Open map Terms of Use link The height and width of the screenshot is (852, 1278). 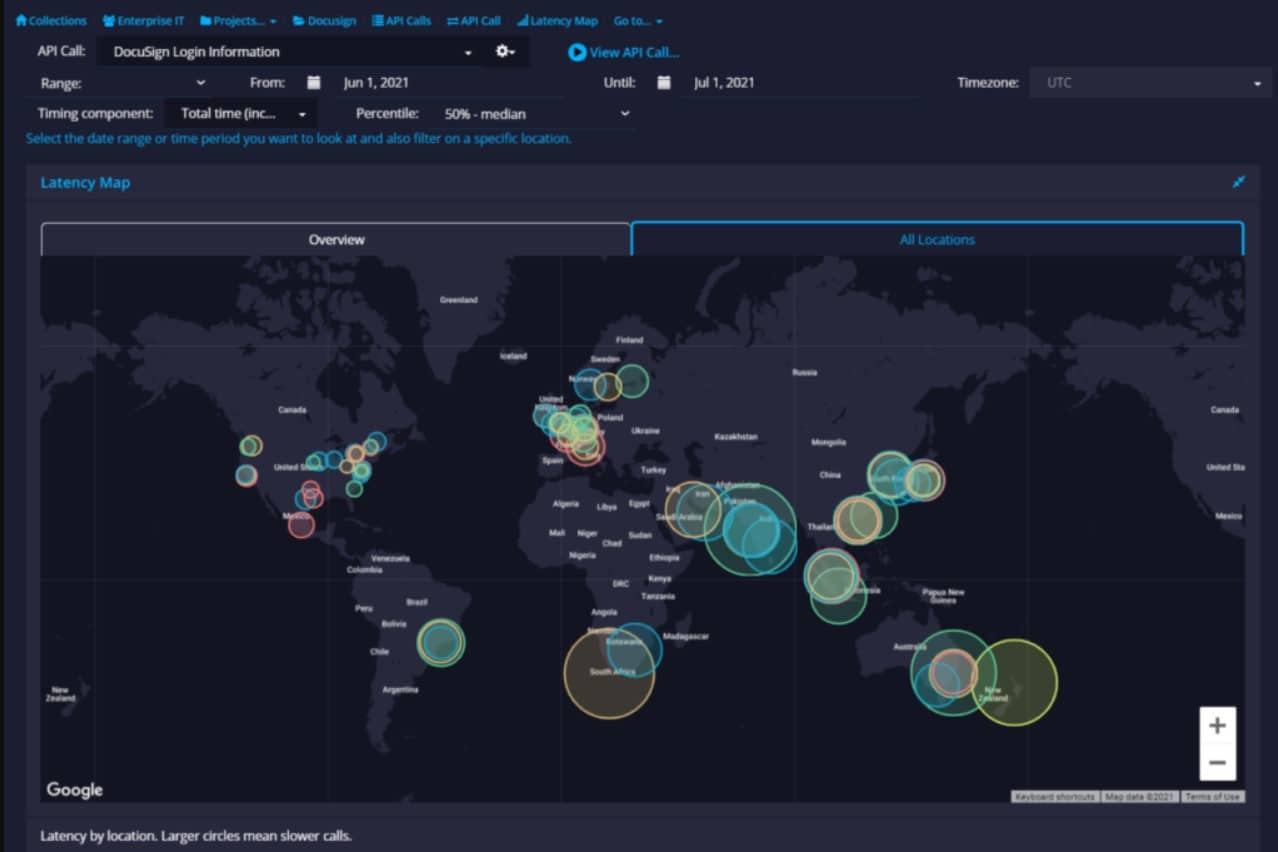click(x=1213, y=797)
